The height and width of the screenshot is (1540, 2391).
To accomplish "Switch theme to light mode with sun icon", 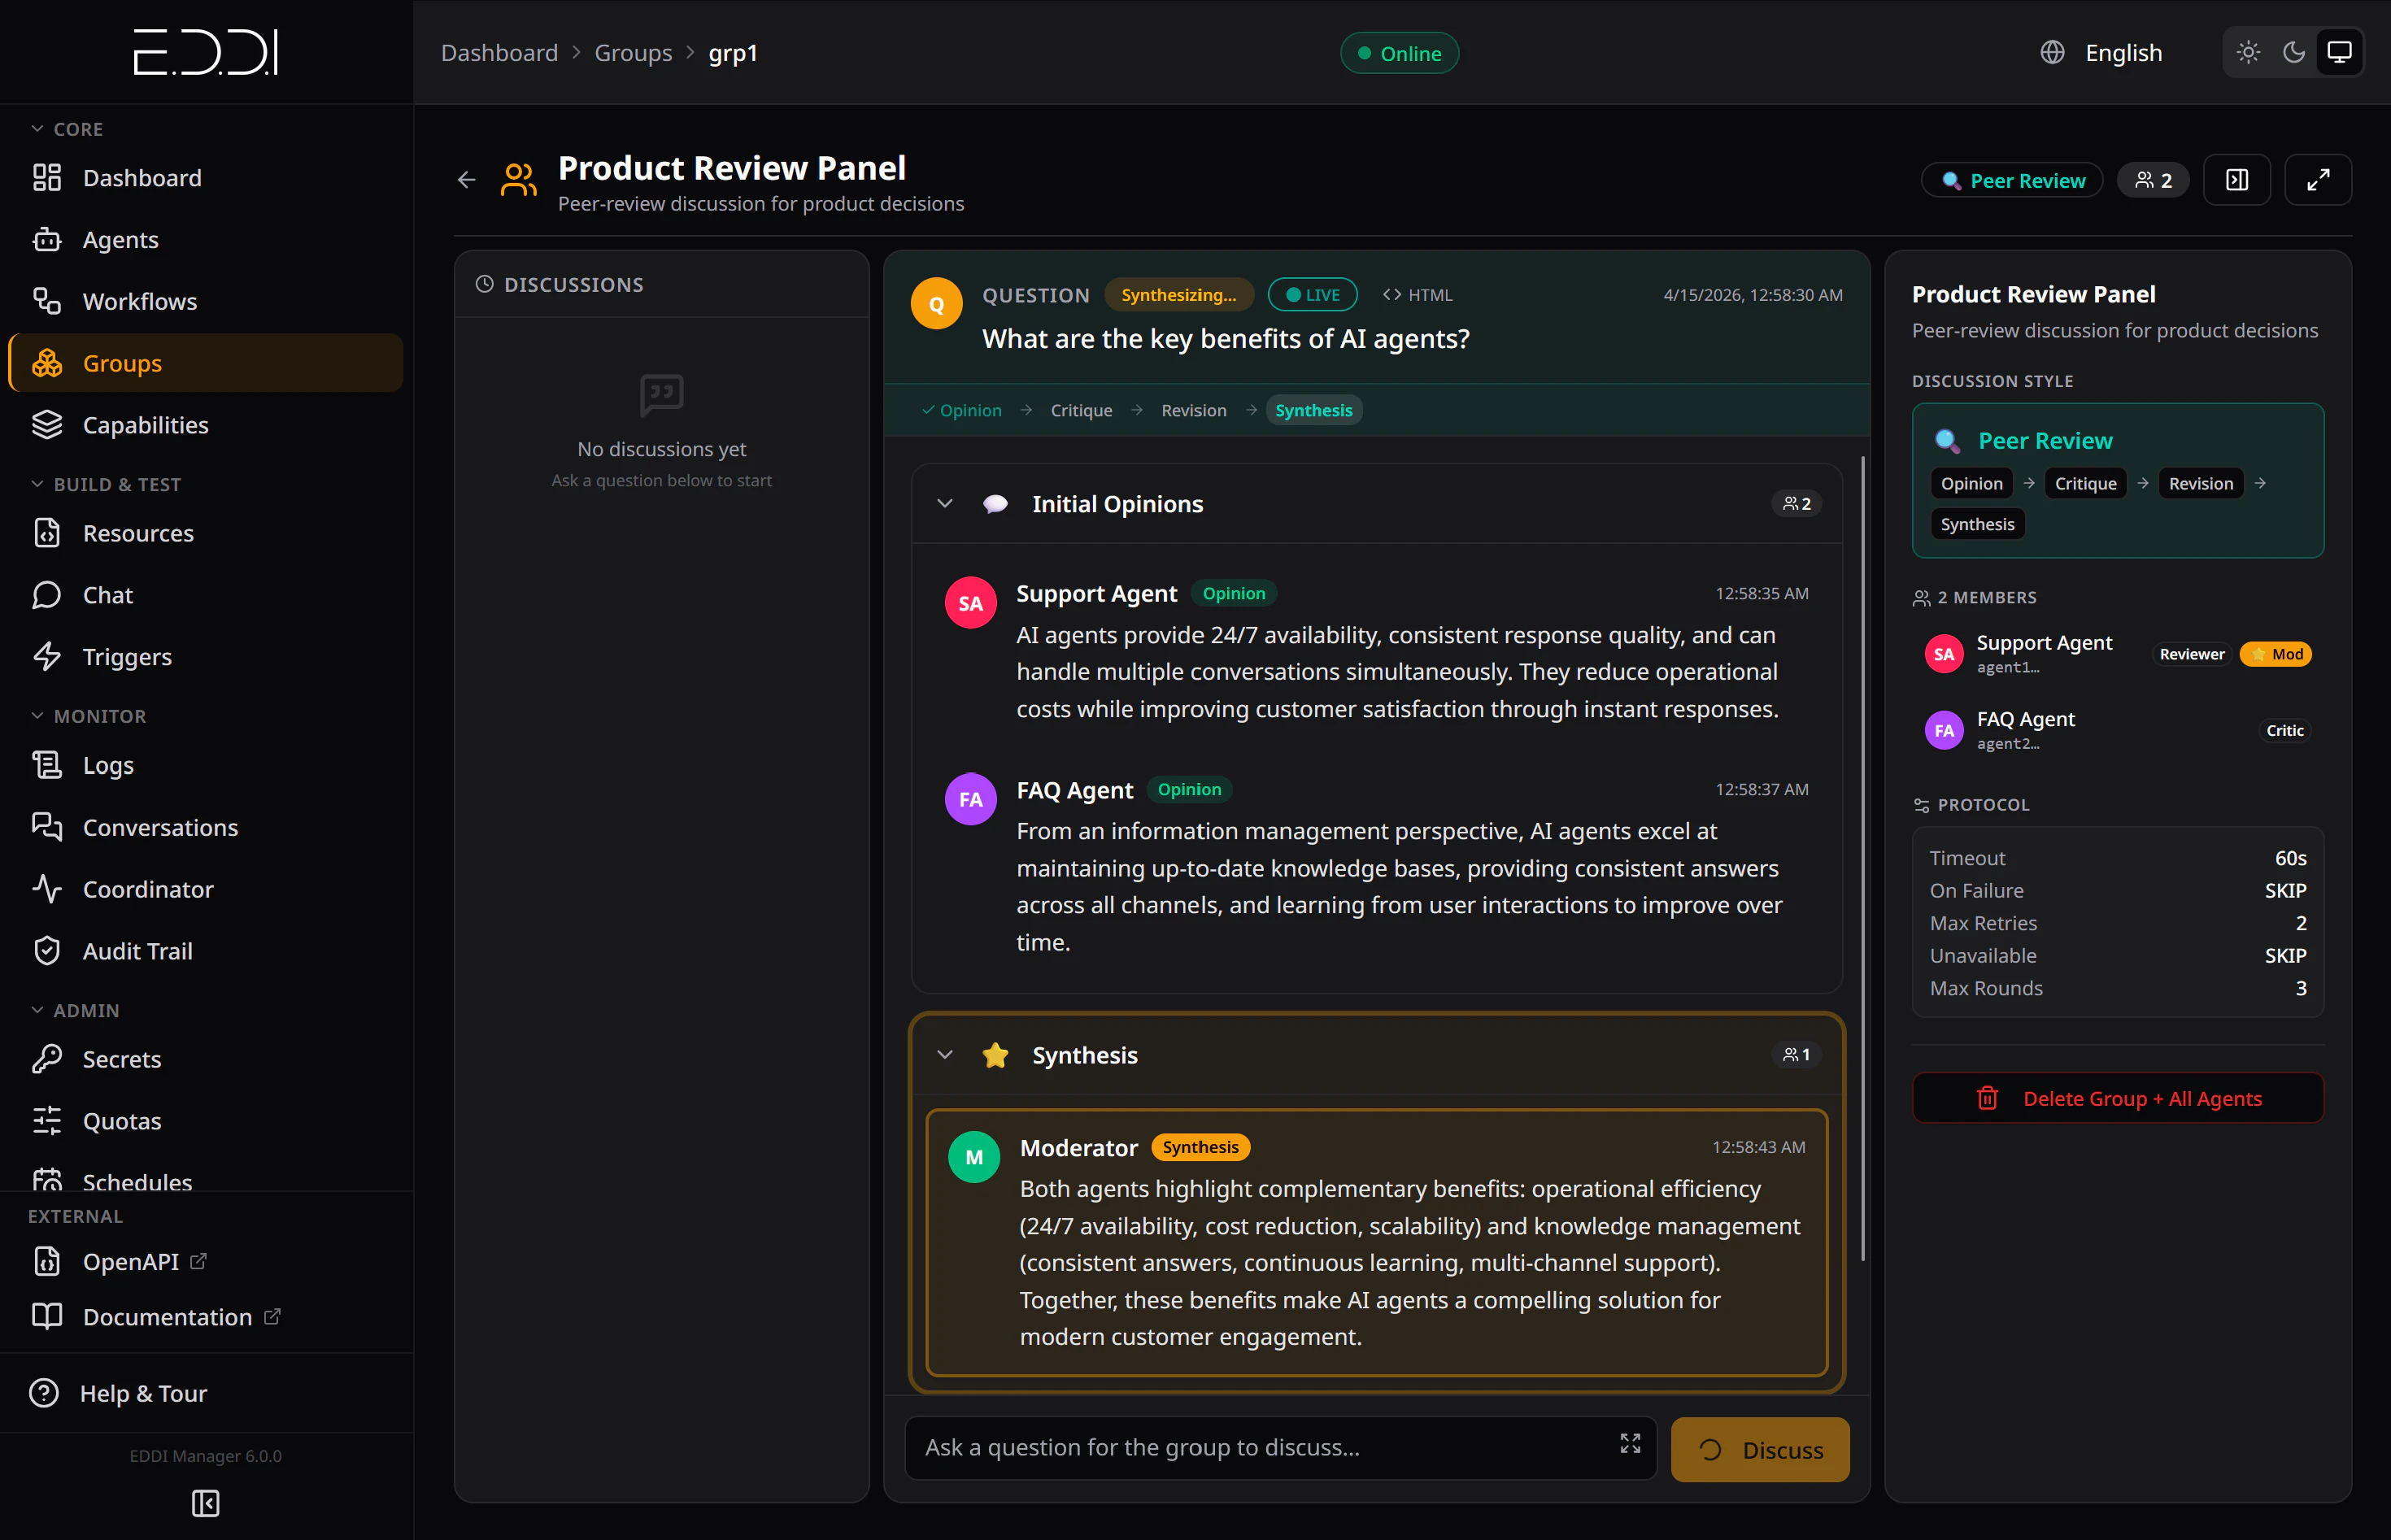I will (x=2247, y=52).
